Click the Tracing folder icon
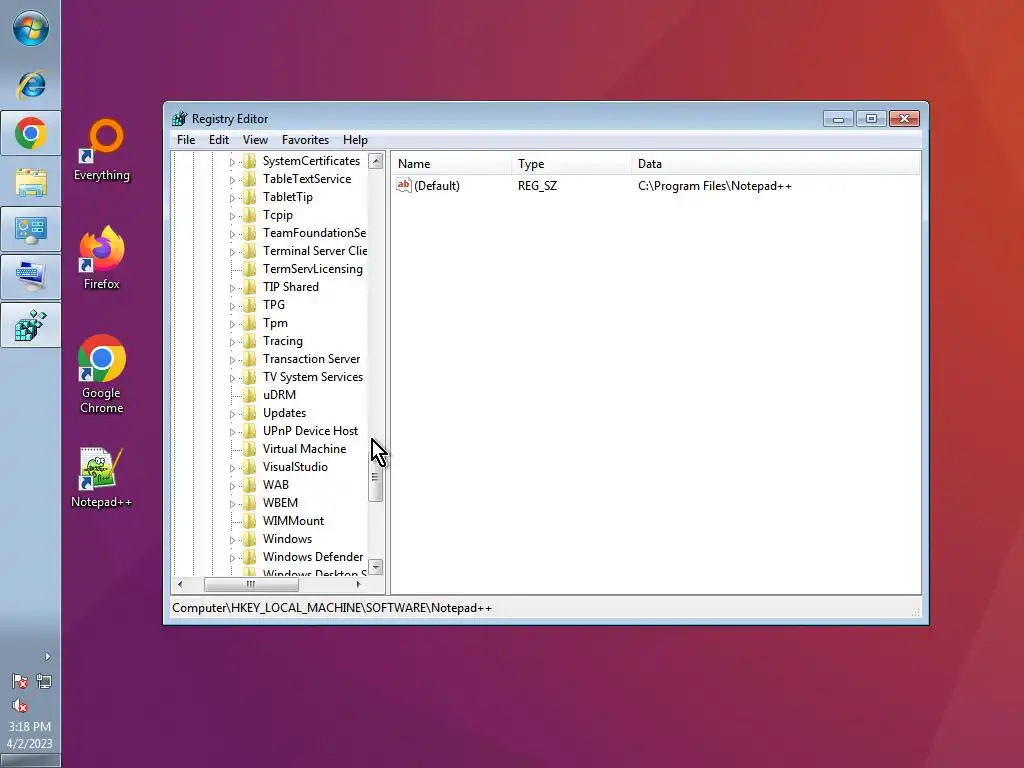Viewport: 1024px width, 768px height. click(x=249, y=341)
